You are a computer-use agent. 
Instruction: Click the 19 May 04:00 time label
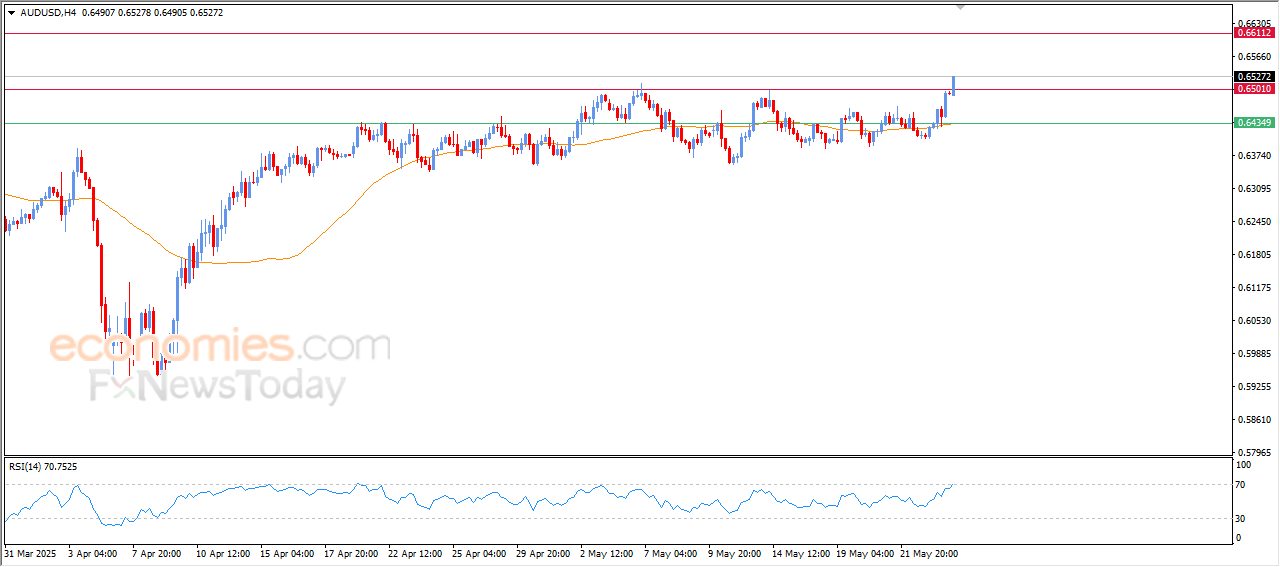pyautogui.click(x=863, y=552)
